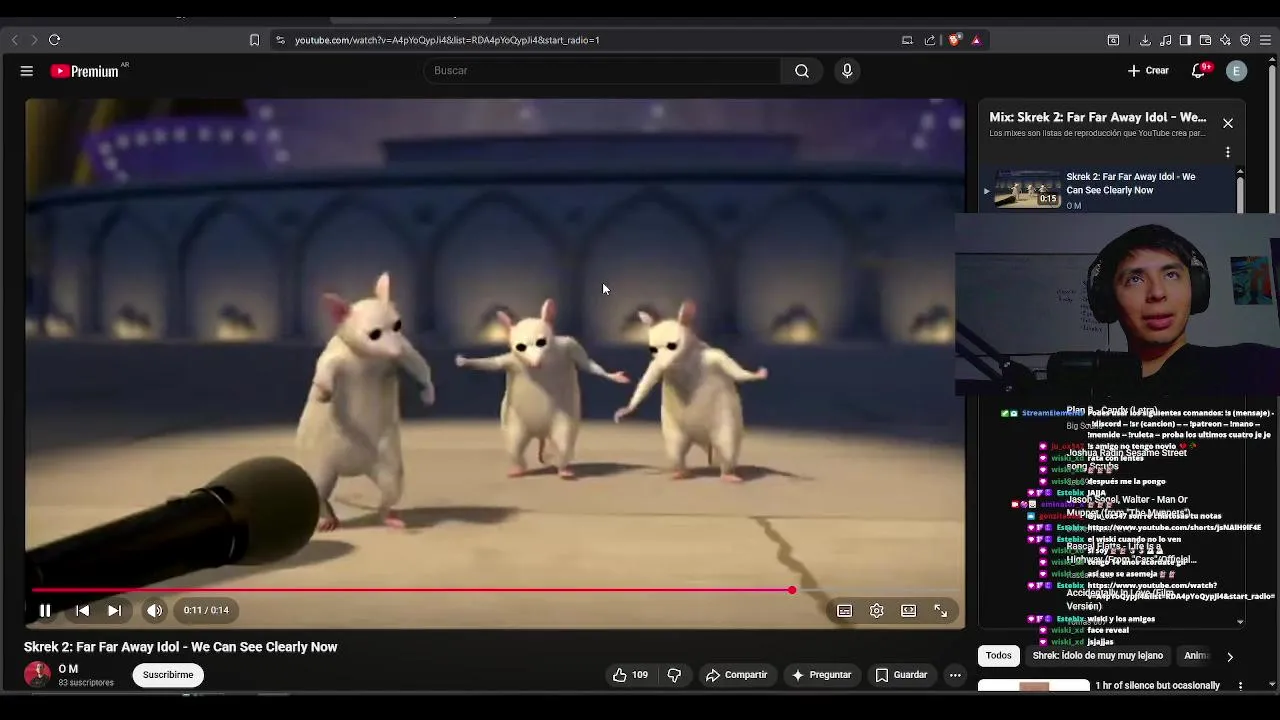Open browser main menu
The height and width of the screenshot is (720, 1280).
click(1266, 40)
